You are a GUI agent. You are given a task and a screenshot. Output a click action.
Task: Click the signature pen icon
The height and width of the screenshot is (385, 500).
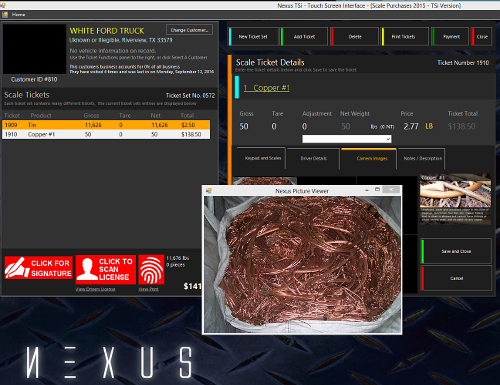tap(17, 268)
